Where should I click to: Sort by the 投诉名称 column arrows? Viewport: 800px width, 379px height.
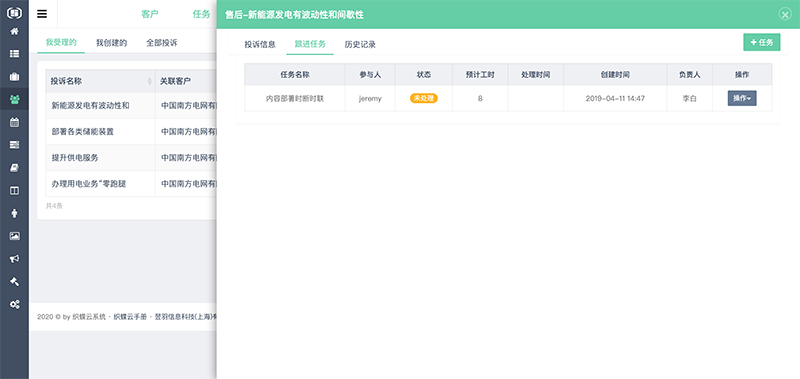click(149, 81)
